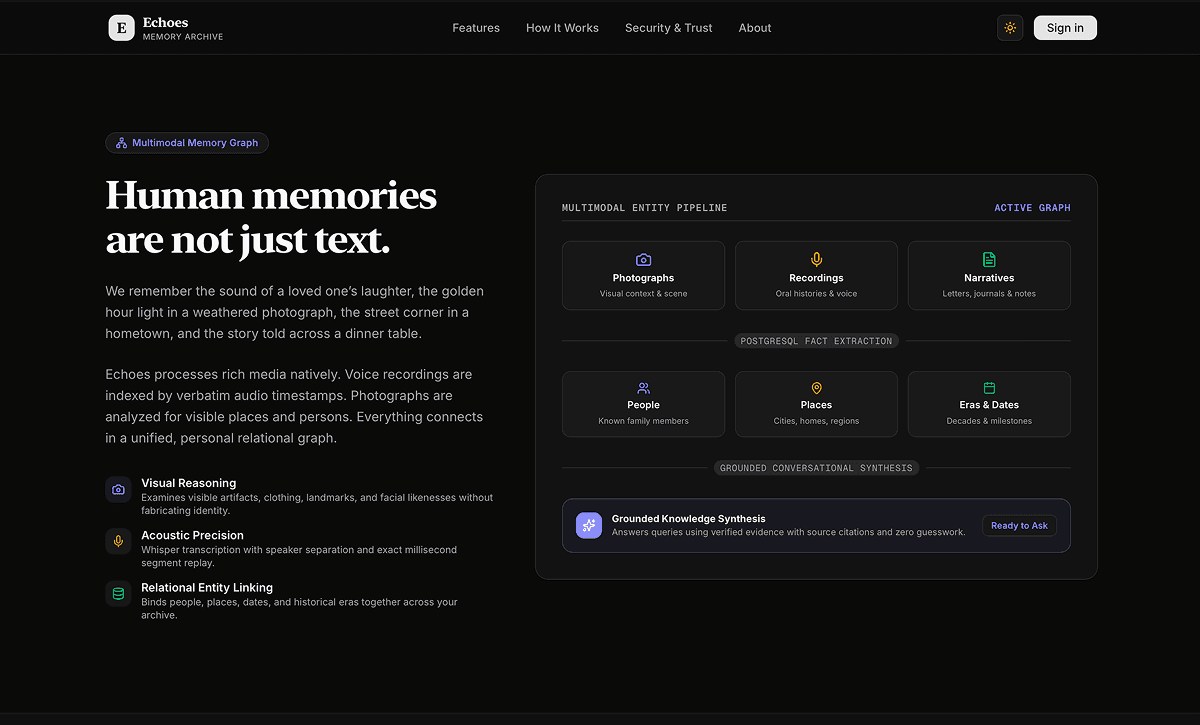Image resolution: width=1200 pixels, height=725 pixels.
Task: Click the 'Letters, journals & notes' caption
Action: (x=989, y=294)
